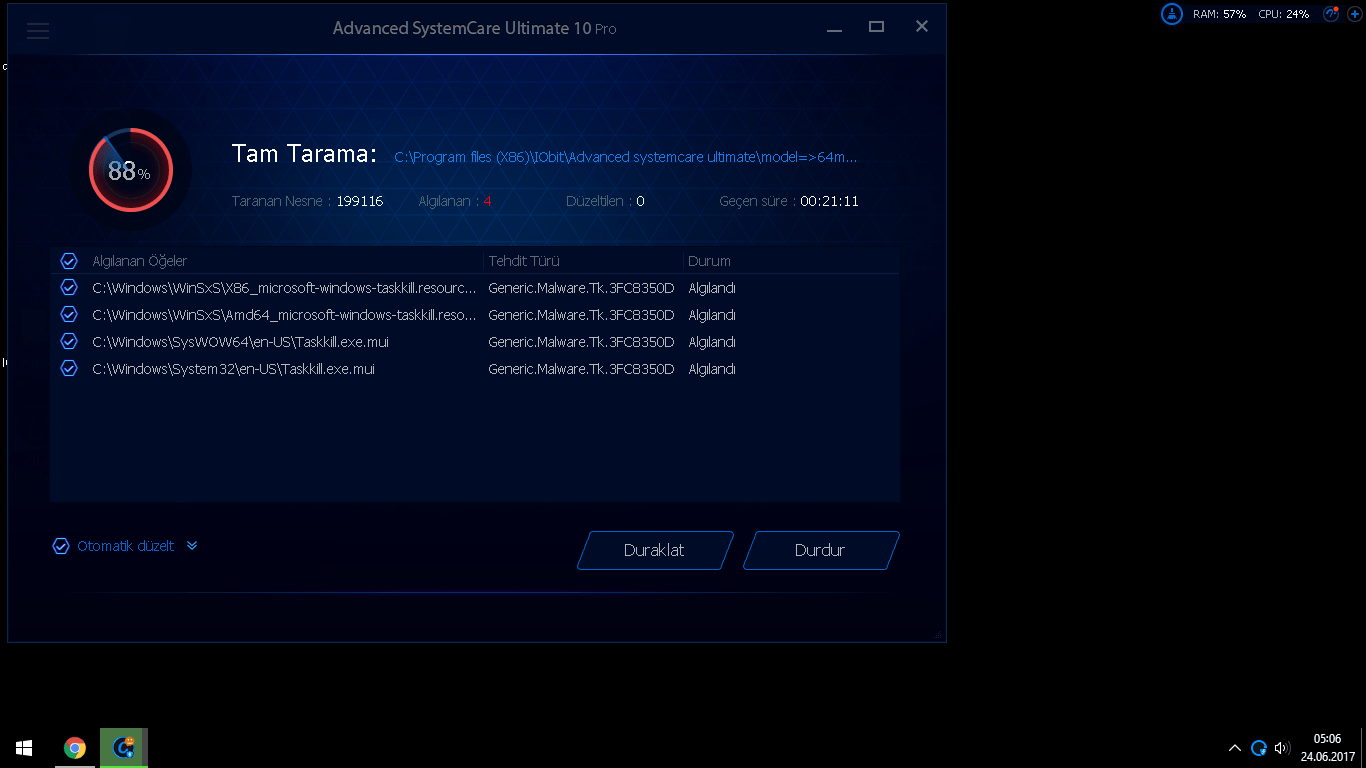The width and height of the screenshot is (1366, 768).
Task: Maximize the Advanced SystemCare window
Action: pyautogui.click(x=877, y=27)
